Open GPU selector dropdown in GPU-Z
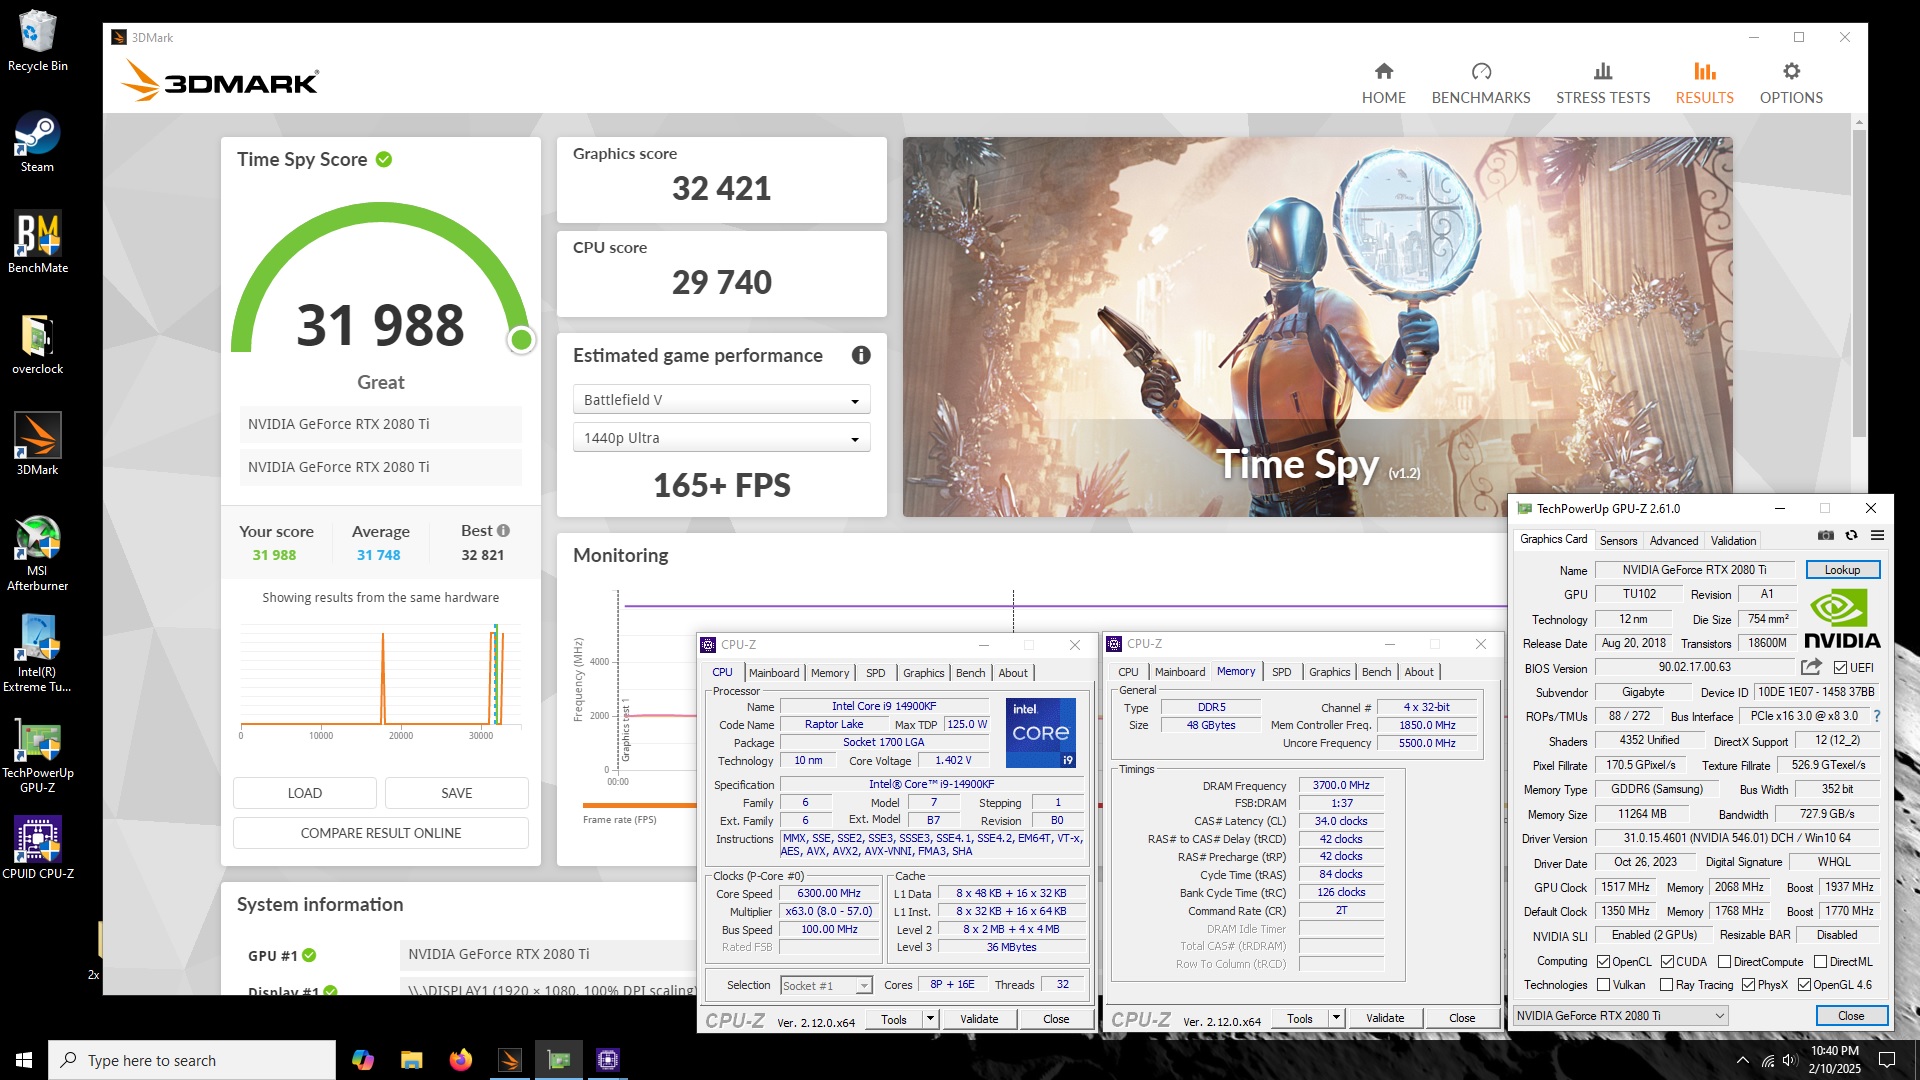The height and width of the screenshot is (1080, 1920). (x=1620, y=1016)
